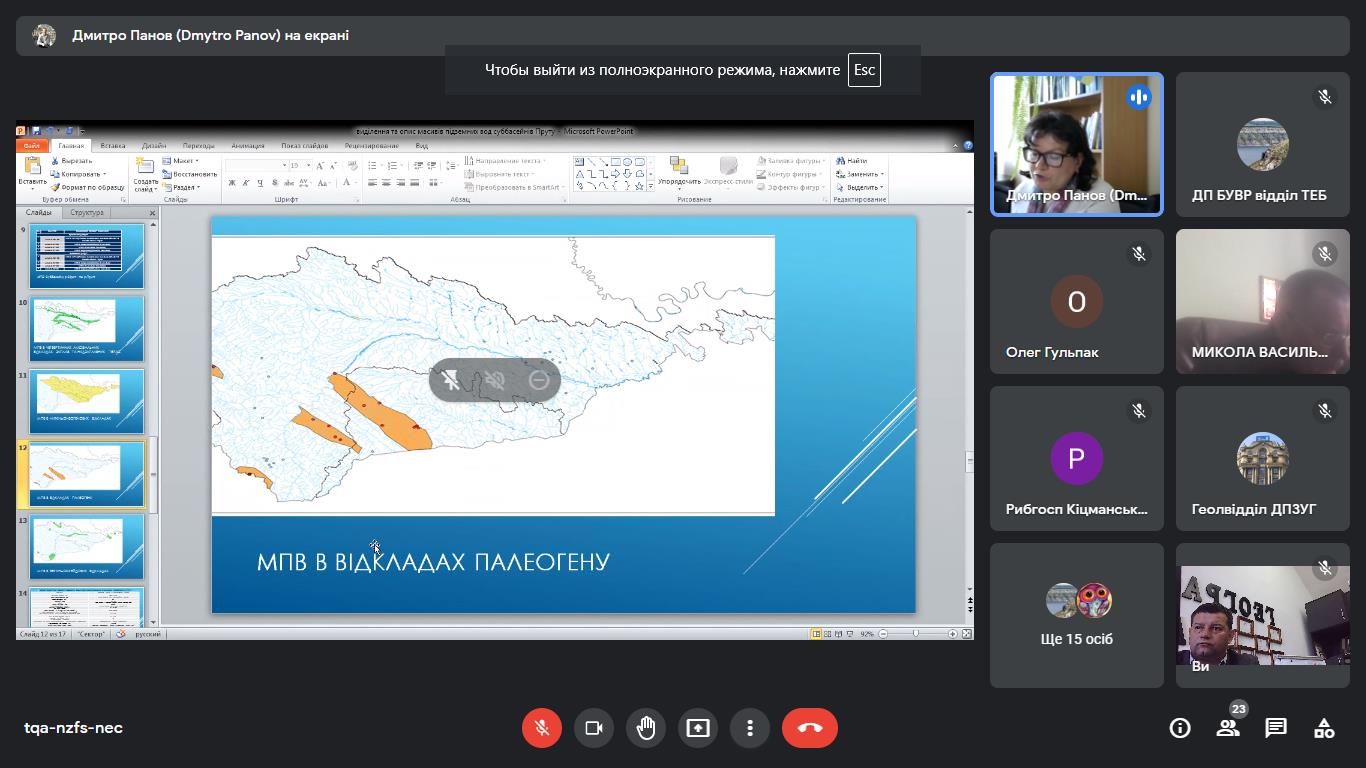1366x768 pixels.
Task: Align text to the left
Action: click(372, 183)
